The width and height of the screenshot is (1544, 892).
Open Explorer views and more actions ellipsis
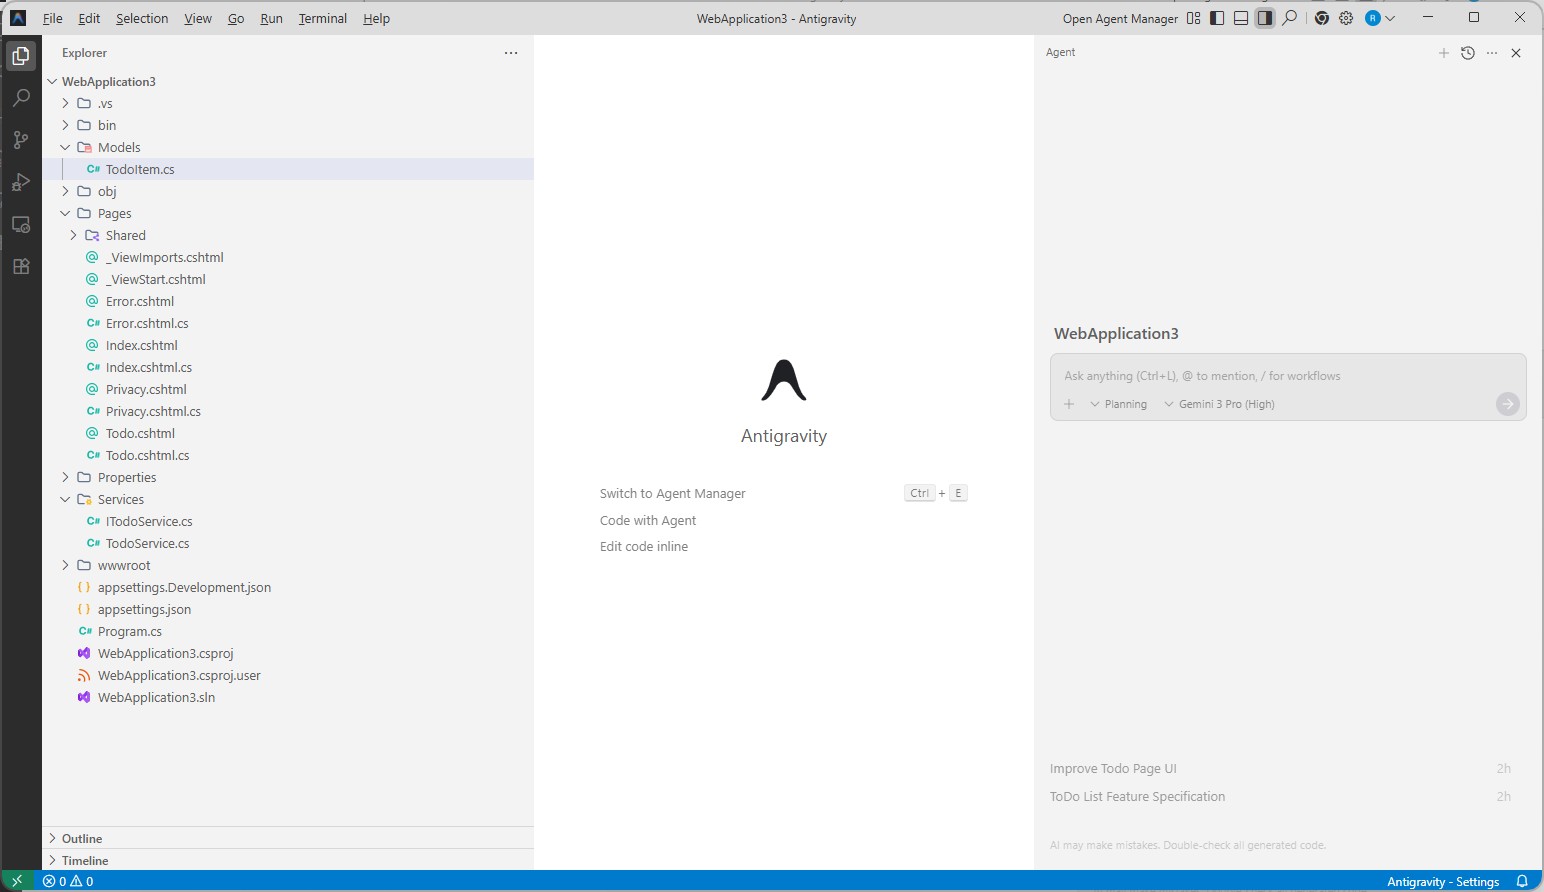coord(511,53)
